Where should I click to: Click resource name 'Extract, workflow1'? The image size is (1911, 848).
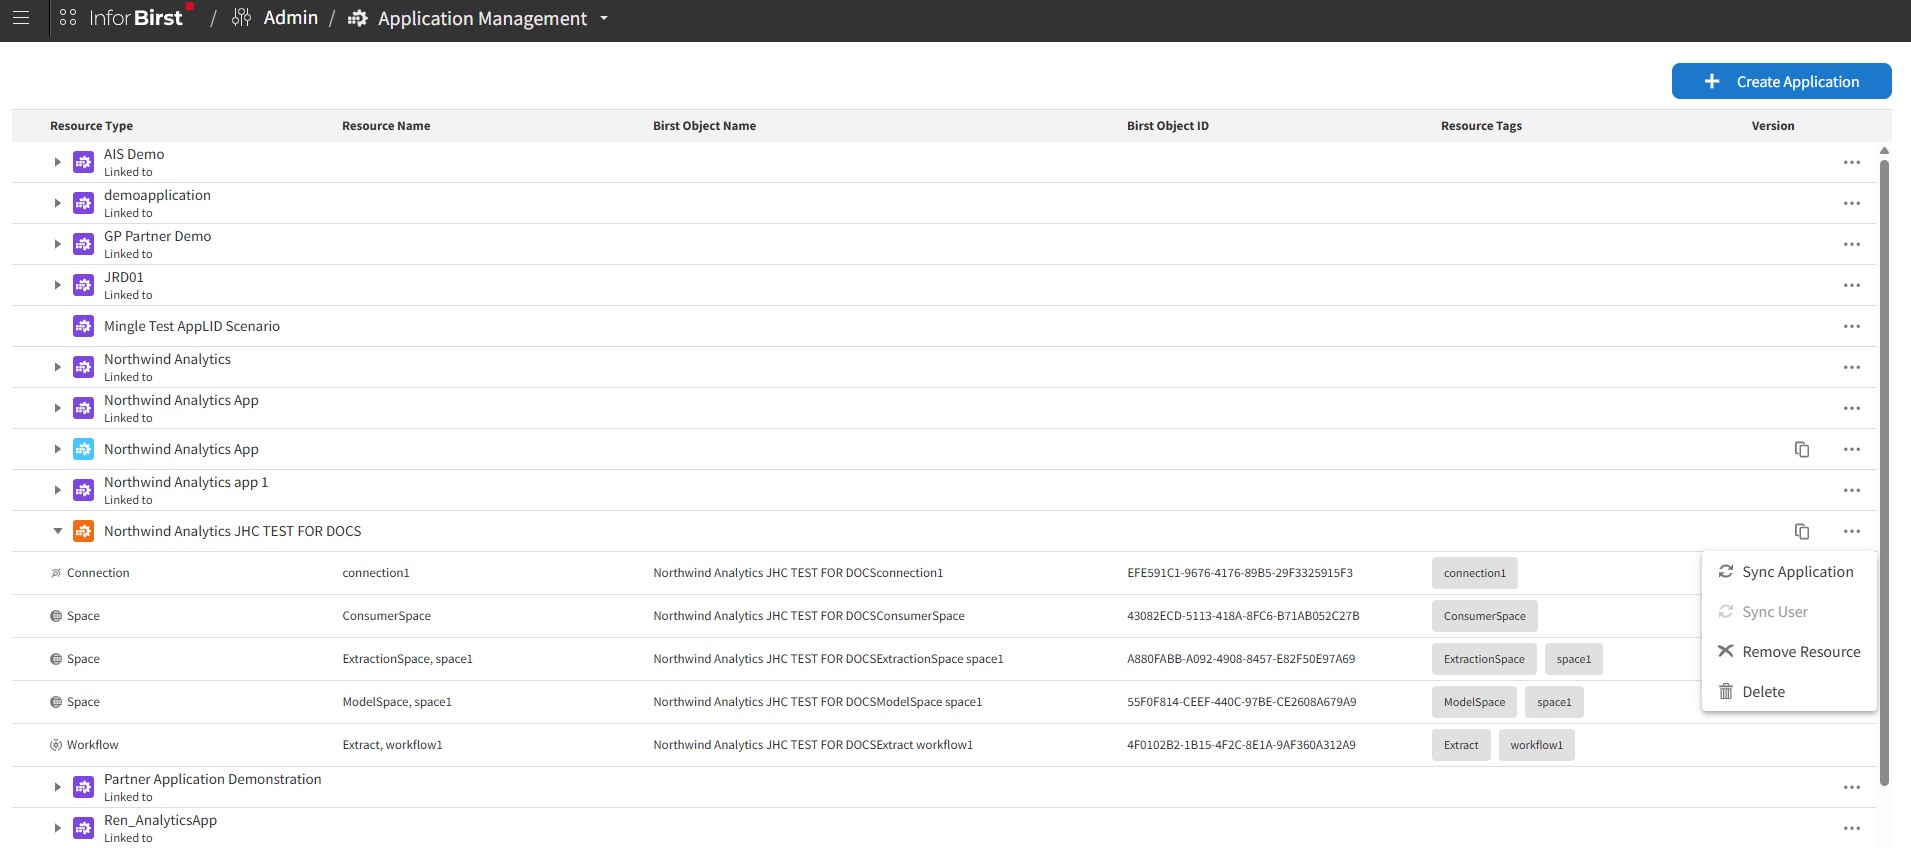coord(392,745)
